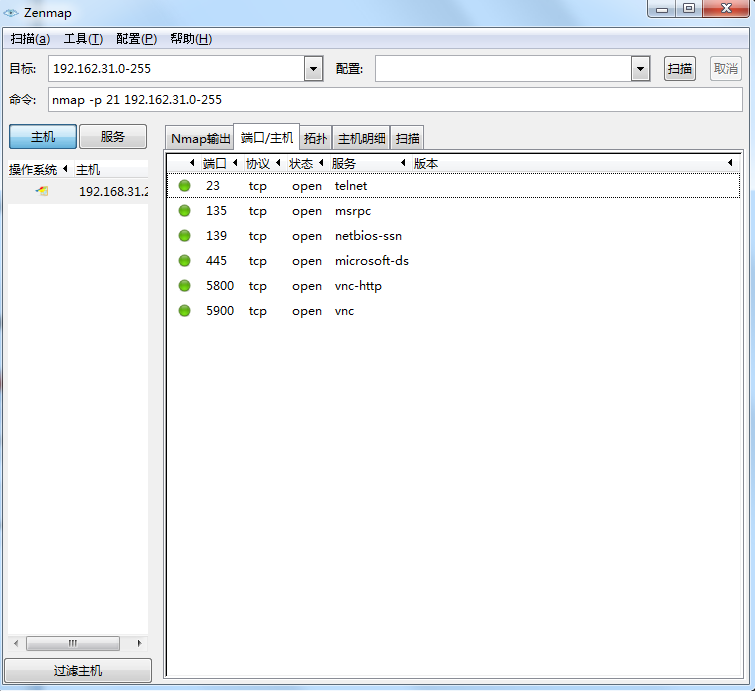Click green open status dot for port 5800
The height and width of the screenshot is (691, 755).
(184, 286)
